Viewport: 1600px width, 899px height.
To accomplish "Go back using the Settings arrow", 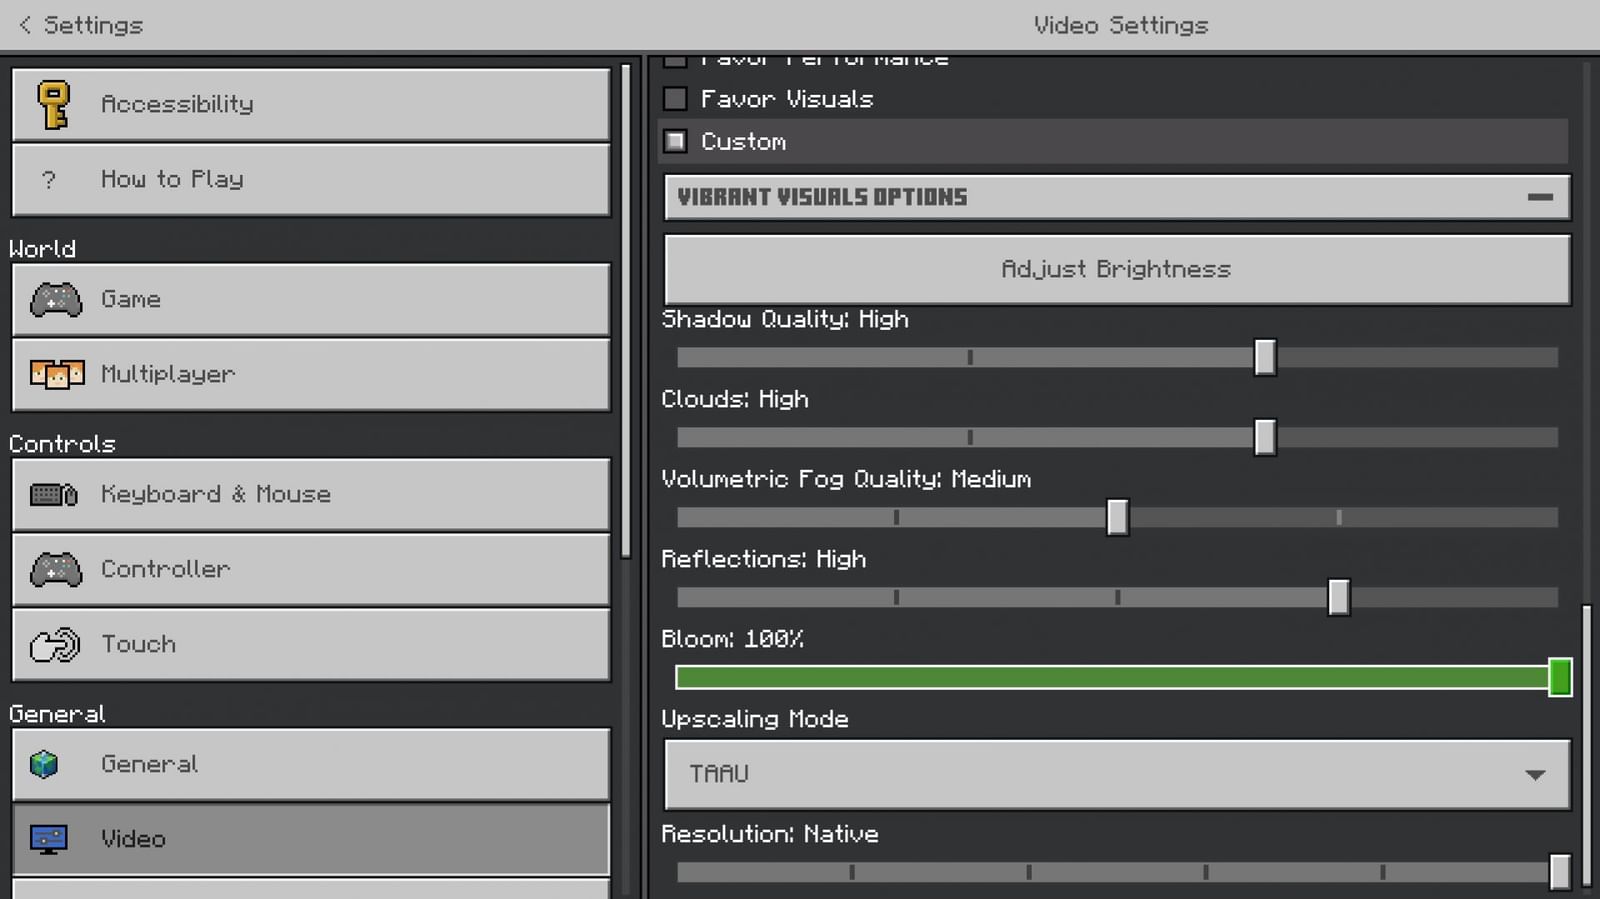I will click(26, 25).
